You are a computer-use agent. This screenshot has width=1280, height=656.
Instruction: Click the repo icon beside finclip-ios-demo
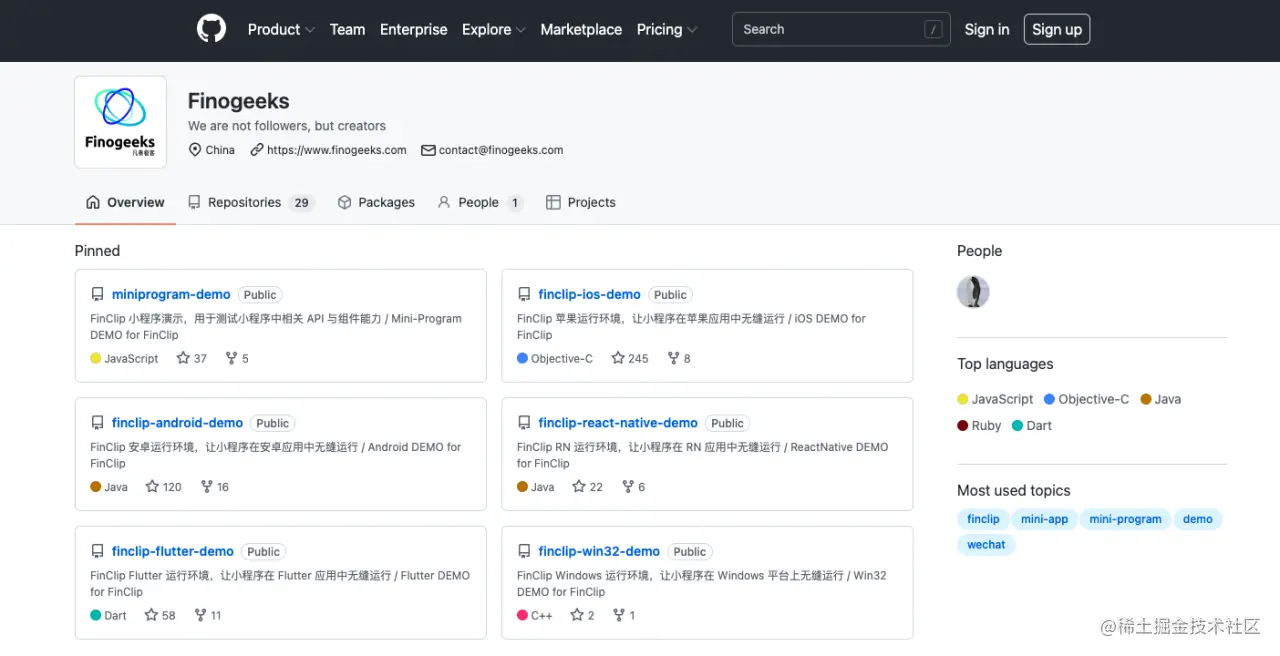click(x=524, y=295)
